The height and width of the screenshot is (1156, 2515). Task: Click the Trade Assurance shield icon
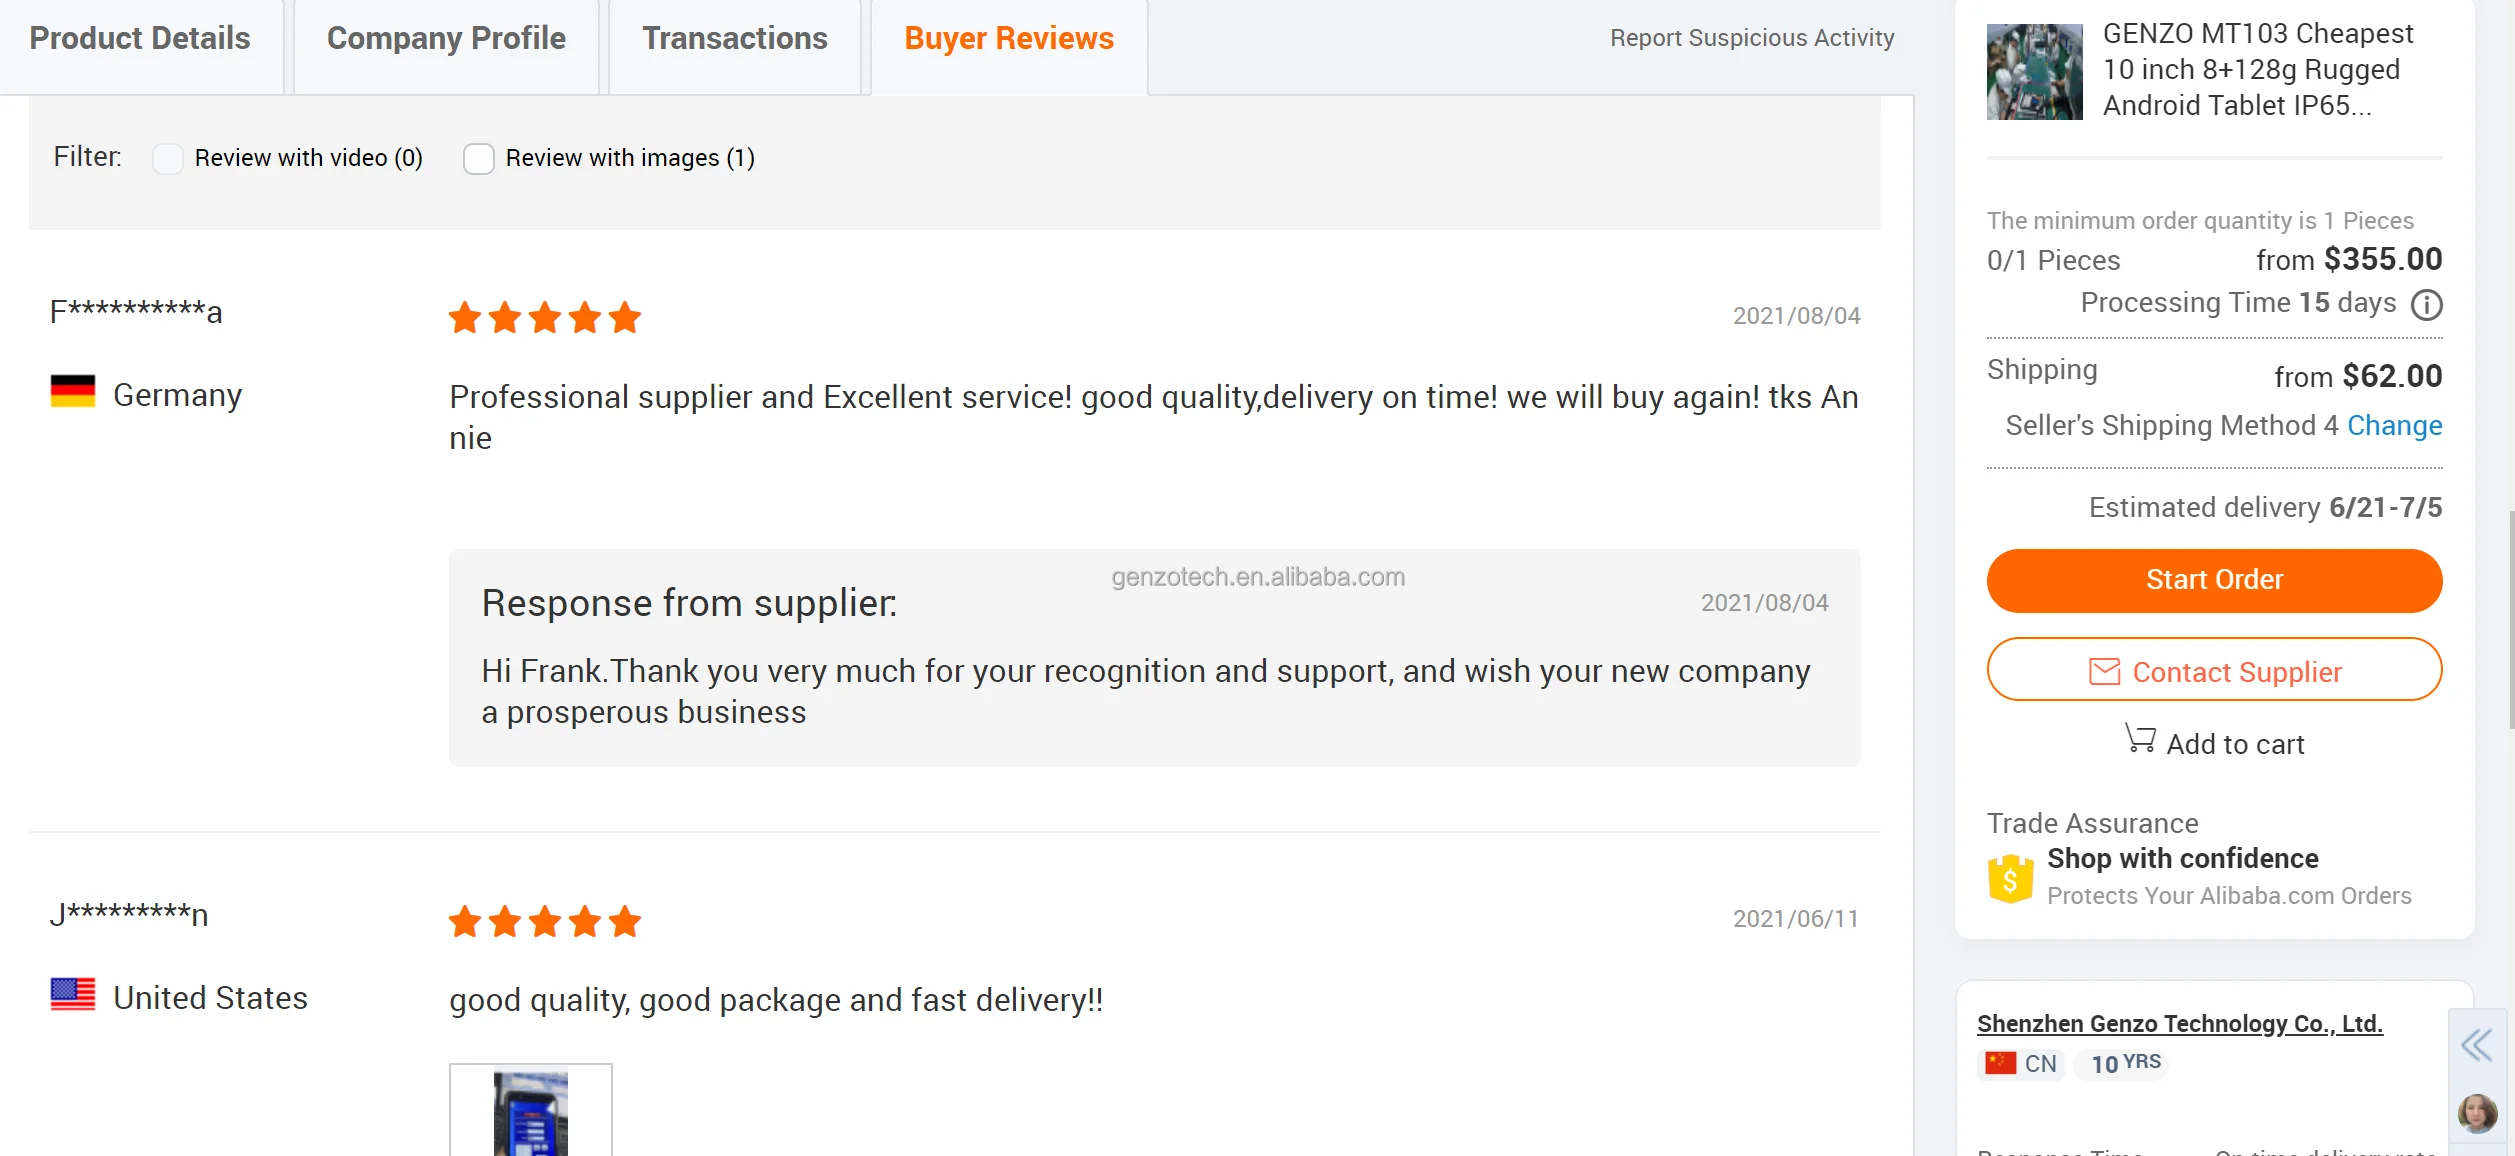tap(2010, 879)
